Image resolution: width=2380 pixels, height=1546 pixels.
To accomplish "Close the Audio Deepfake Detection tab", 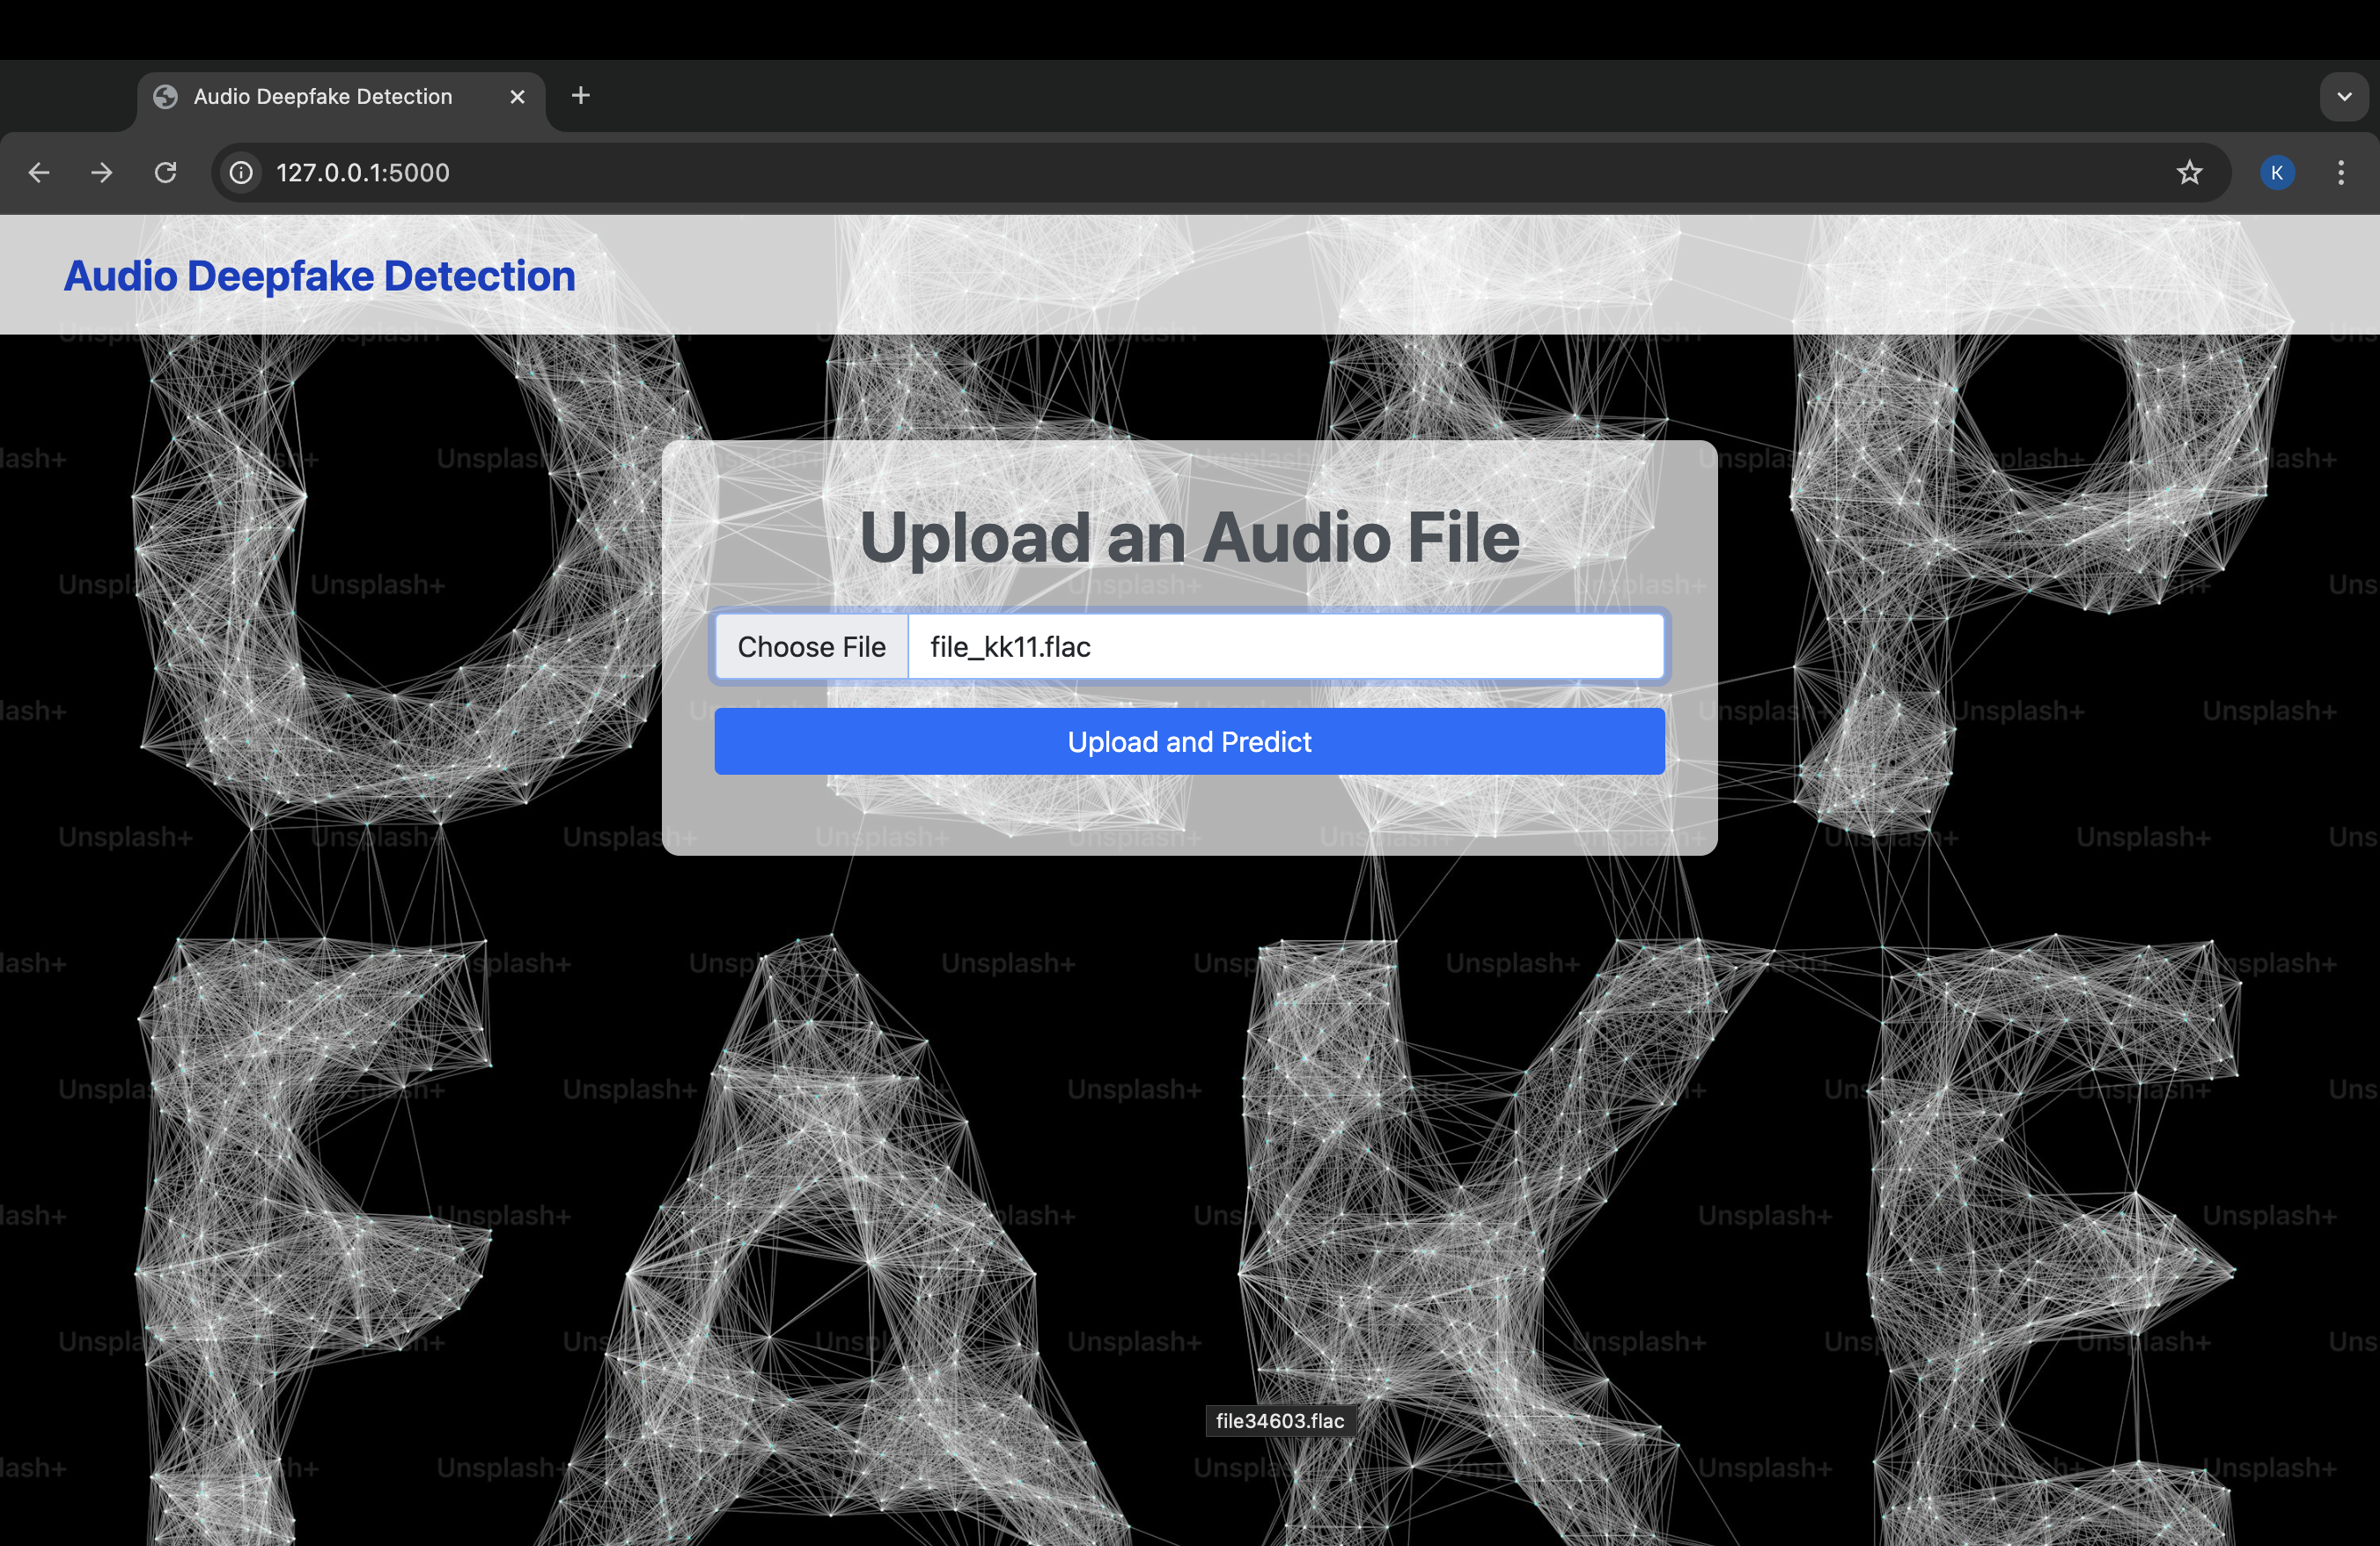I will pos(517,97).
